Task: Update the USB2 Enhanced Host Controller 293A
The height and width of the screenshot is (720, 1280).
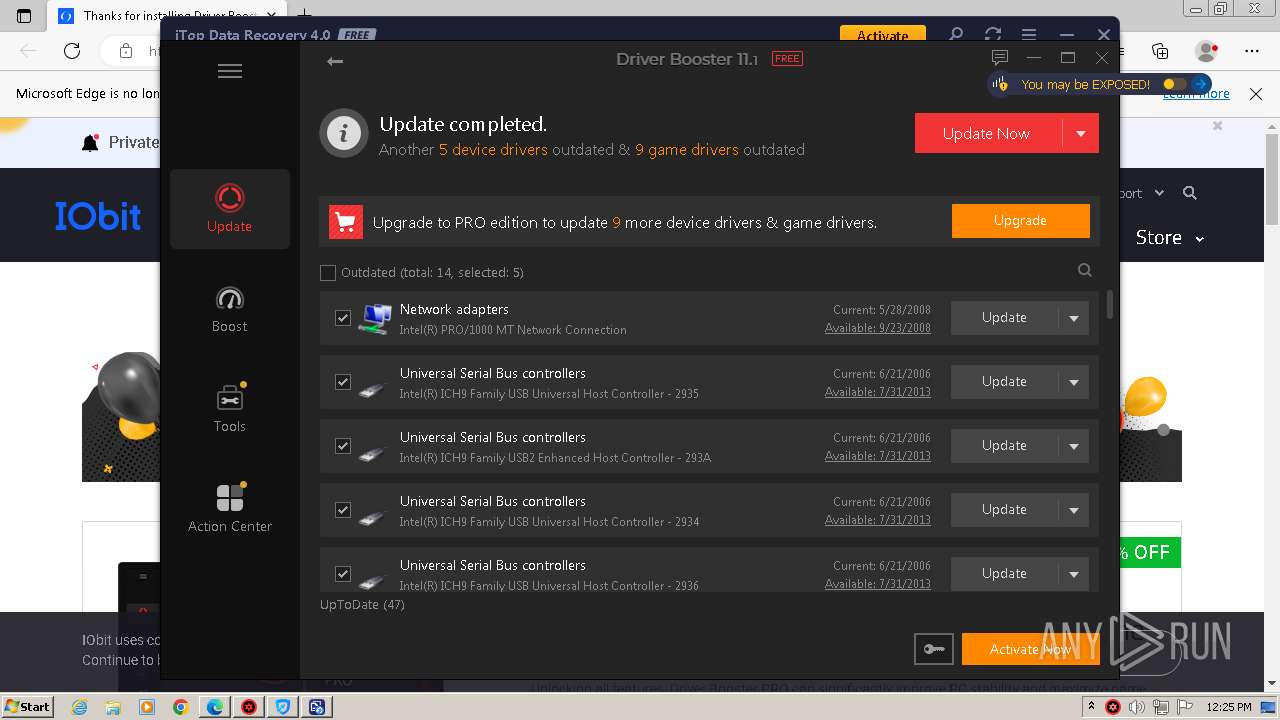Action: click(x=1004, y=446)
